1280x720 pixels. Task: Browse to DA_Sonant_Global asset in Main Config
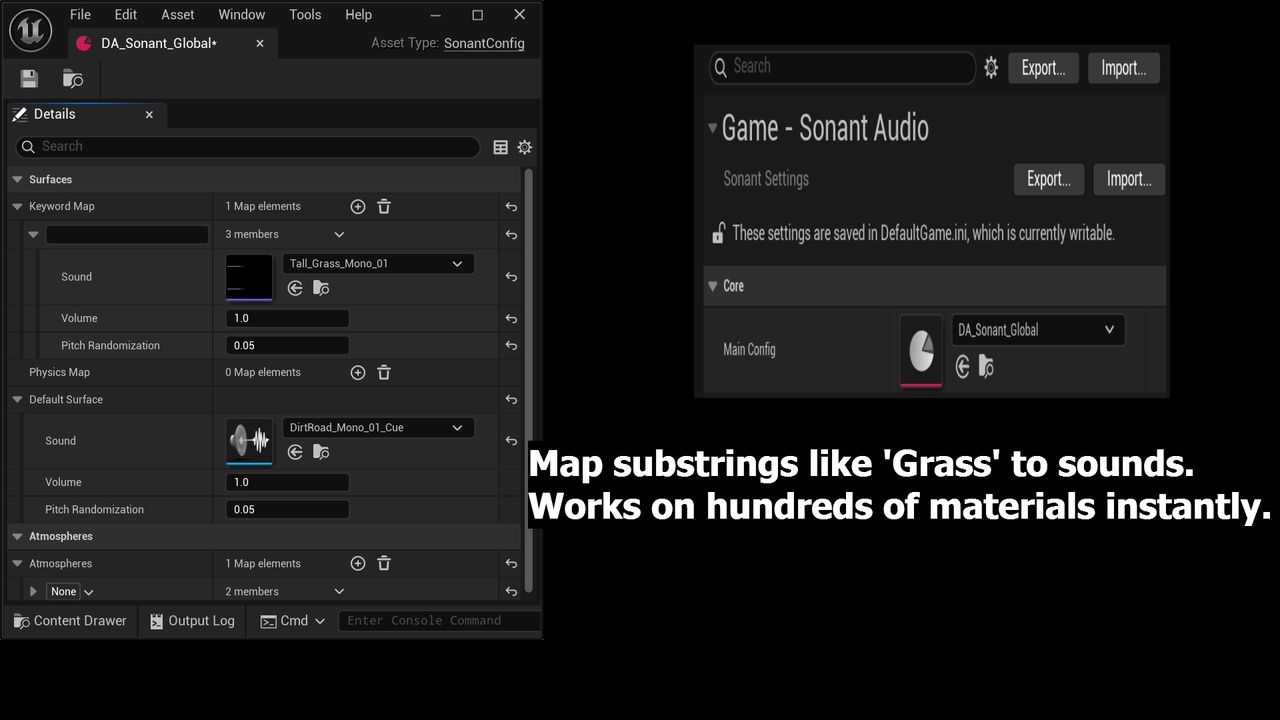[x=985, y=367]
